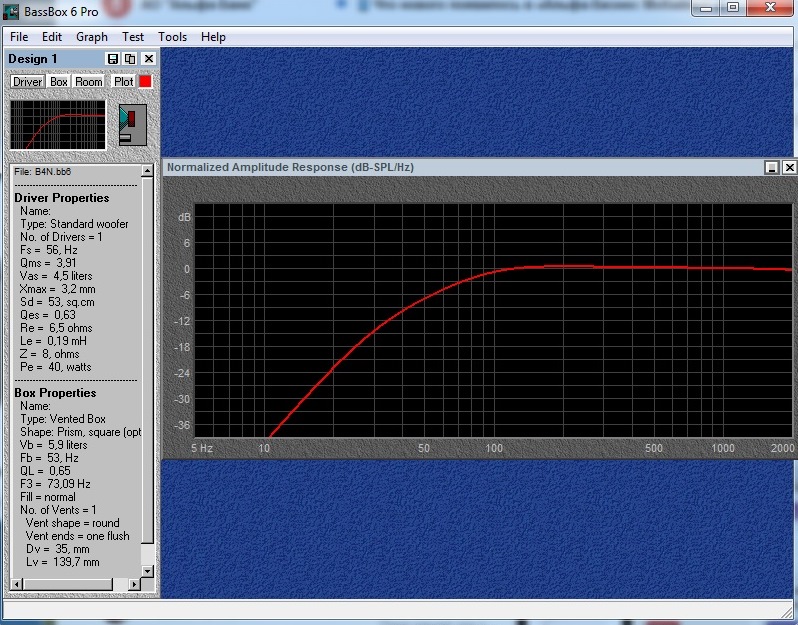Click the 'Fs = 56, Hz' value

pyautogui.click(x=49, y=250)
